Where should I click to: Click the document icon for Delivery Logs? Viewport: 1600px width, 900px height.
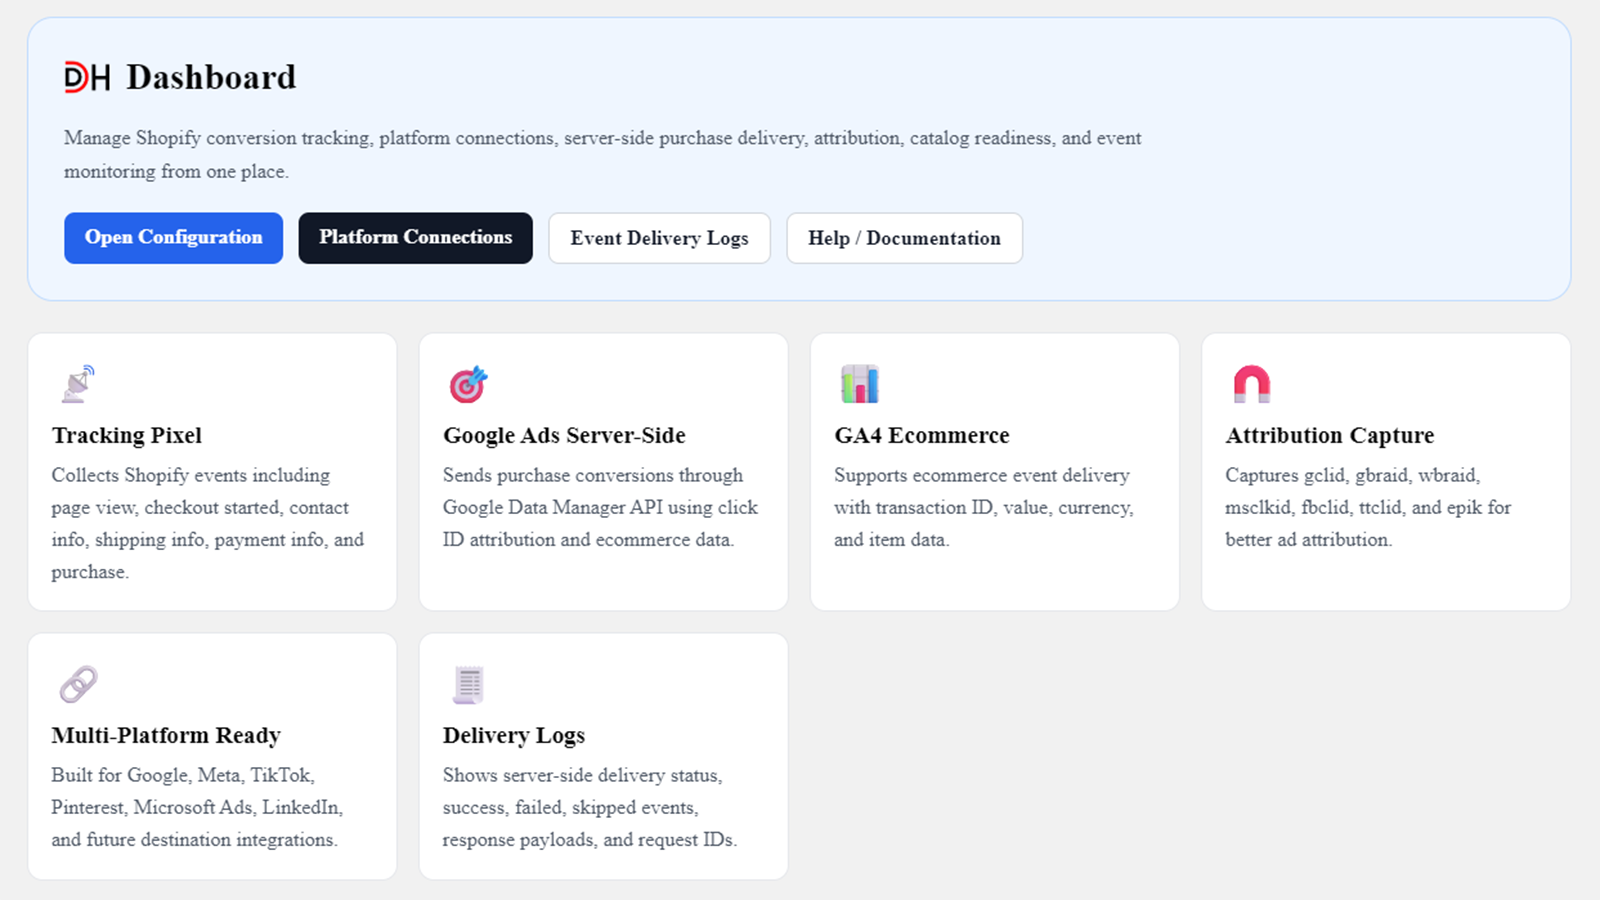[468, 684]
